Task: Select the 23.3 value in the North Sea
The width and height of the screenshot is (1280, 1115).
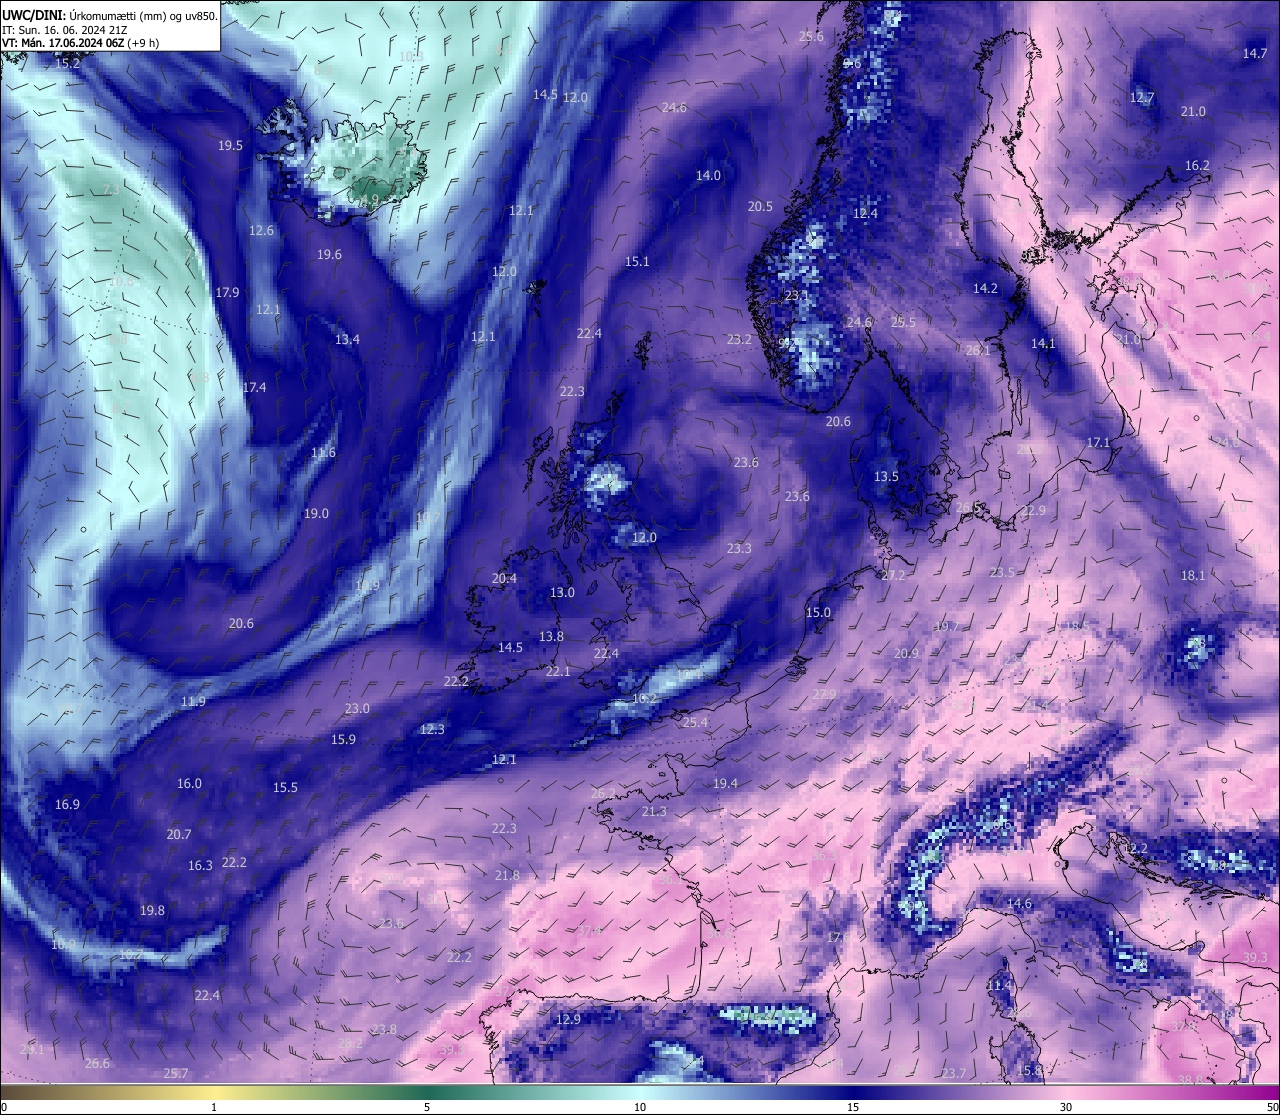Action: pos(739,548)
